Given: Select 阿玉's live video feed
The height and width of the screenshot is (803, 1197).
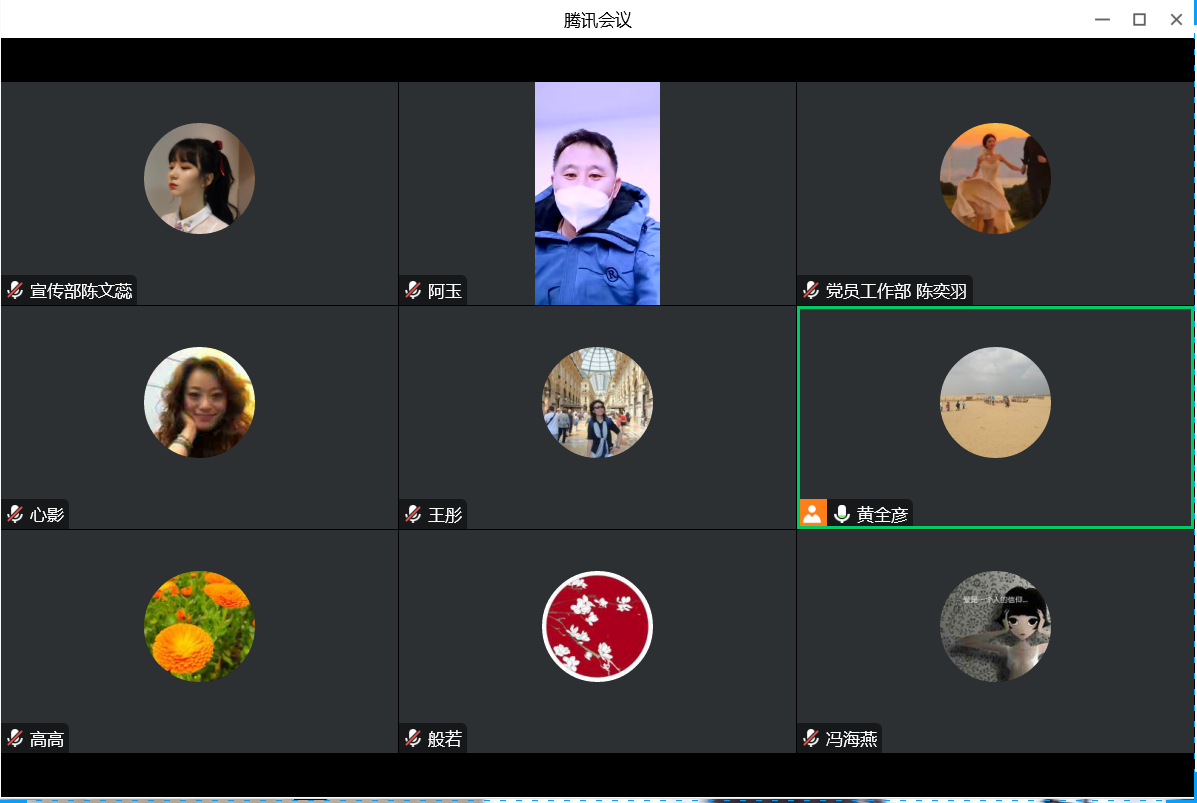Looking at the screenshot, I should tap(597, 193).
